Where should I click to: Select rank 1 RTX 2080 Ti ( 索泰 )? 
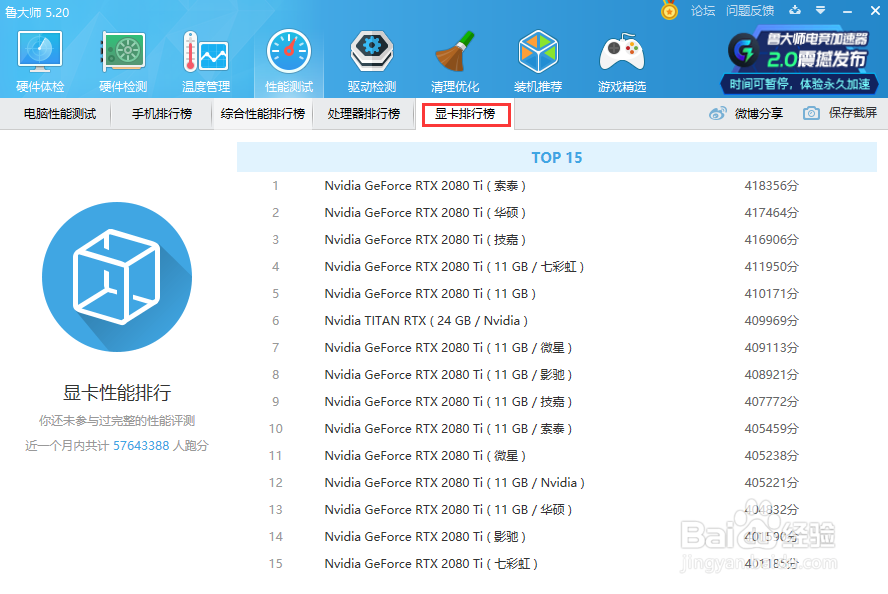(x=557, y=186)
